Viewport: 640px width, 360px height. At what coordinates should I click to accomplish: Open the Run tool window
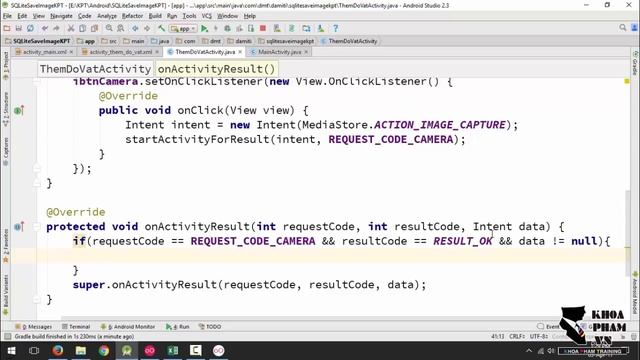(178, 327)
